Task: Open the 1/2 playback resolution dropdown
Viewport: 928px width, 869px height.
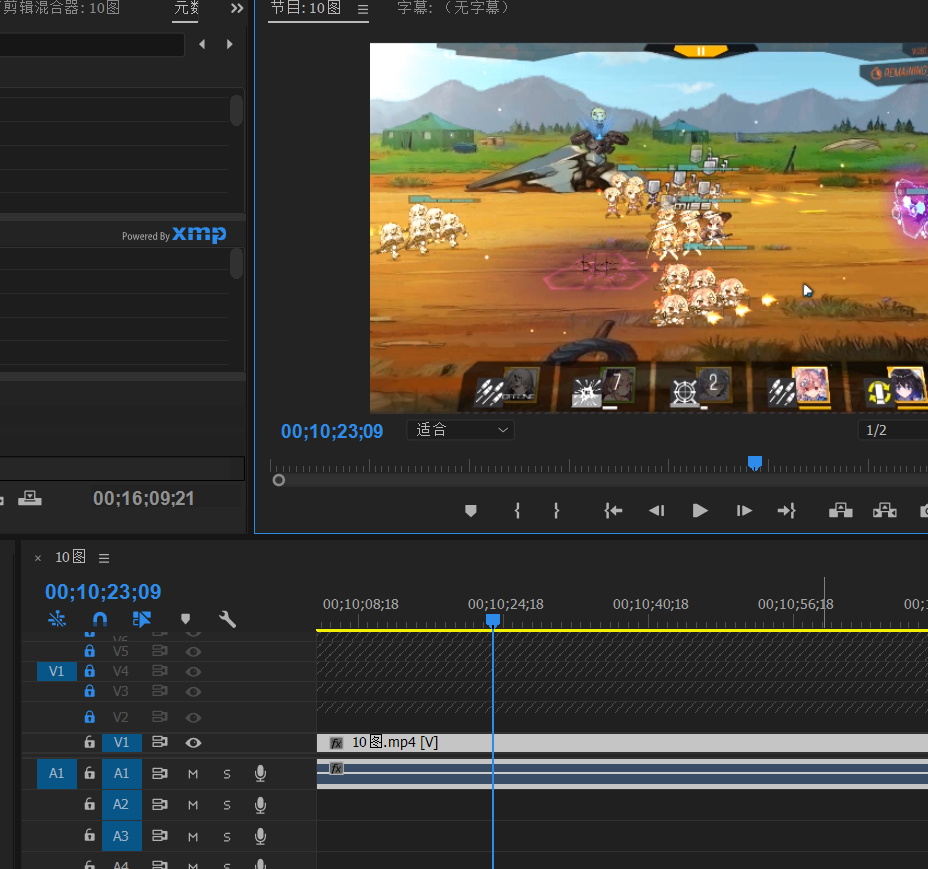Action: point(890,430)
